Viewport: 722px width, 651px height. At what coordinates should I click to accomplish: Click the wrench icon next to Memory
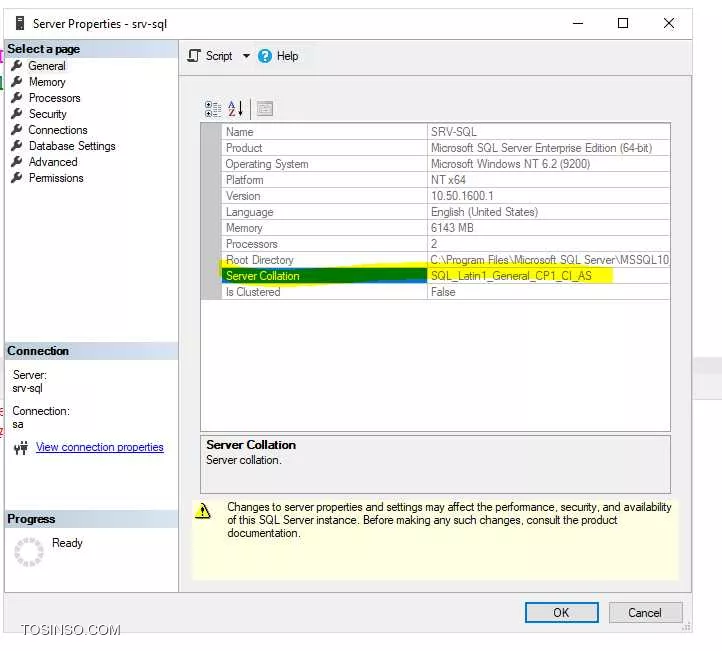17,81
